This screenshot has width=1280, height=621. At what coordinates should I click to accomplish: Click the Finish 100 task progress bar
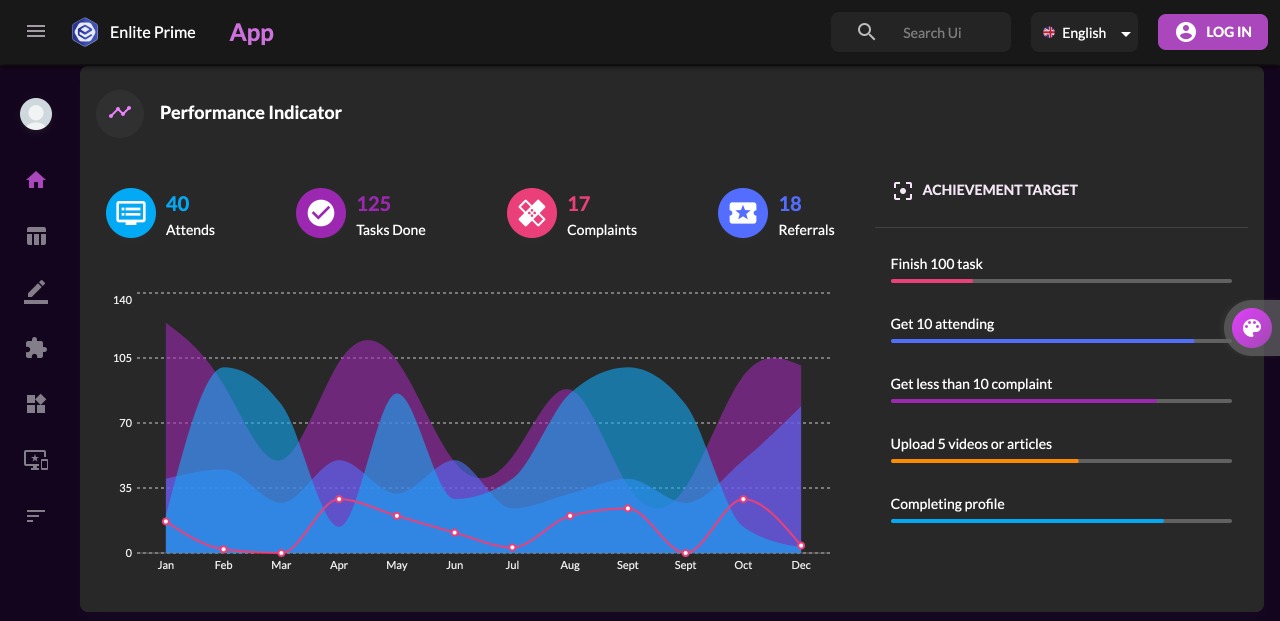[x=1061, y=281]
